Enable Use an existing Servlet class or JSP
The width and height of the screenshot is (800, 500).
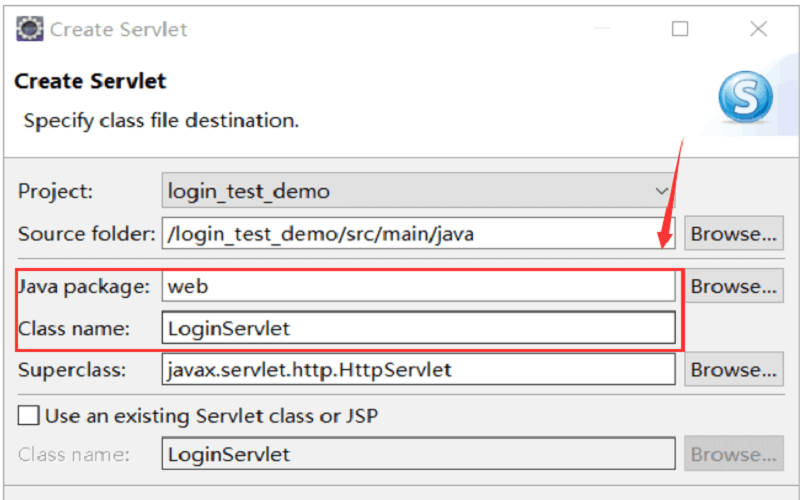tap(30, 414)
